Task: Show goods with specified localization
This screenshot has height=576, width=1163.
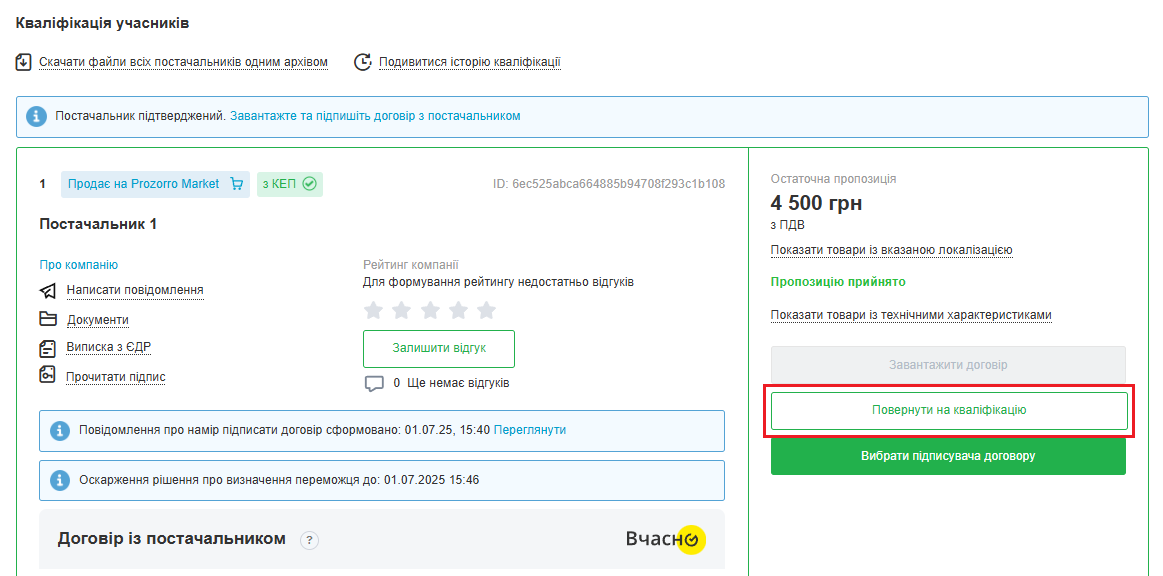Action: pyautogui.click(x=891, y=250)
